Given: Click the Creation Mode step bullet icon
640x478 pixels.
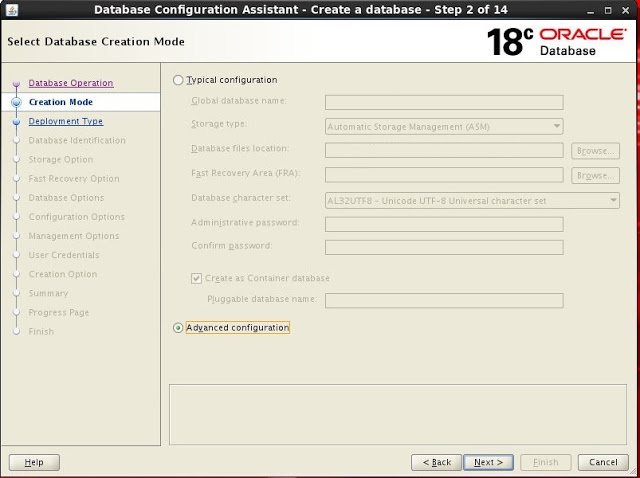Looking at the screenshot, I should 16,102.
